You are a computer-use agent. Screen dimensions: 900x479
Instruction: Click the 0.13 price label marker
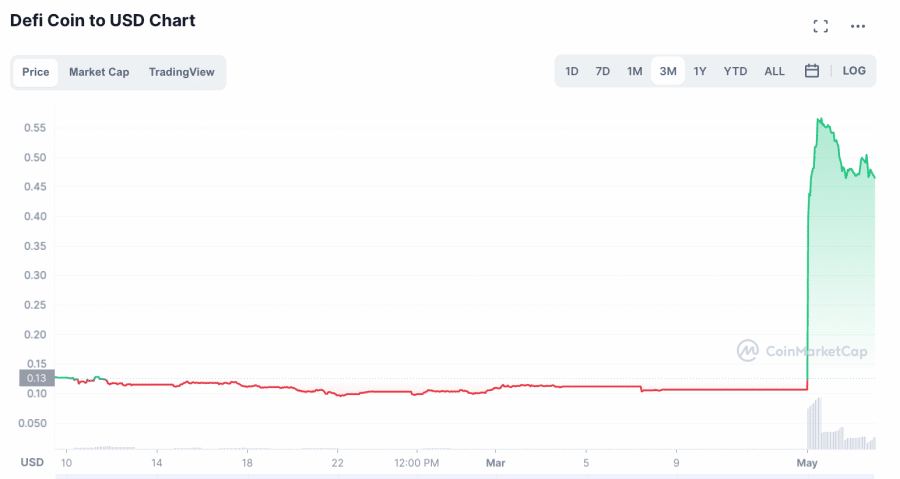37,378
